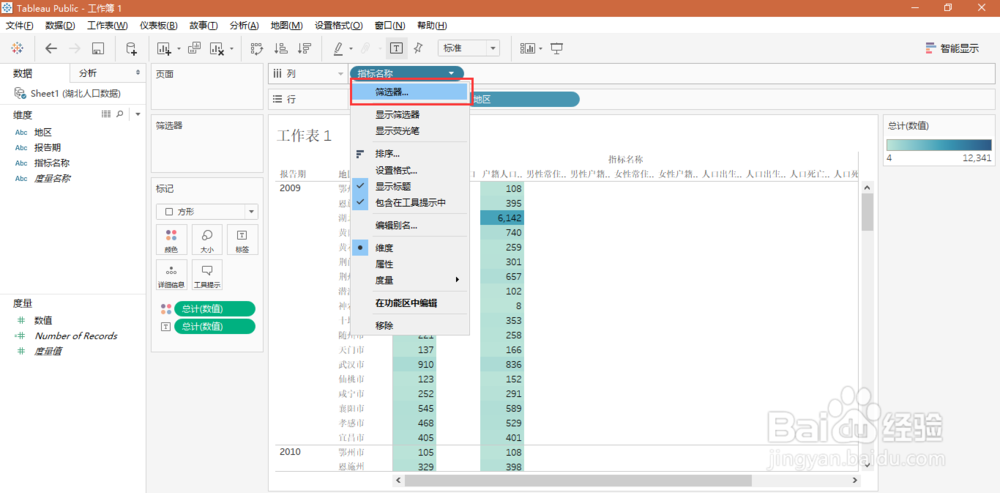The height and width of the screenshot is (493, 1000).
Task: Open the 设置格式(O) menu
Action: 339,26
